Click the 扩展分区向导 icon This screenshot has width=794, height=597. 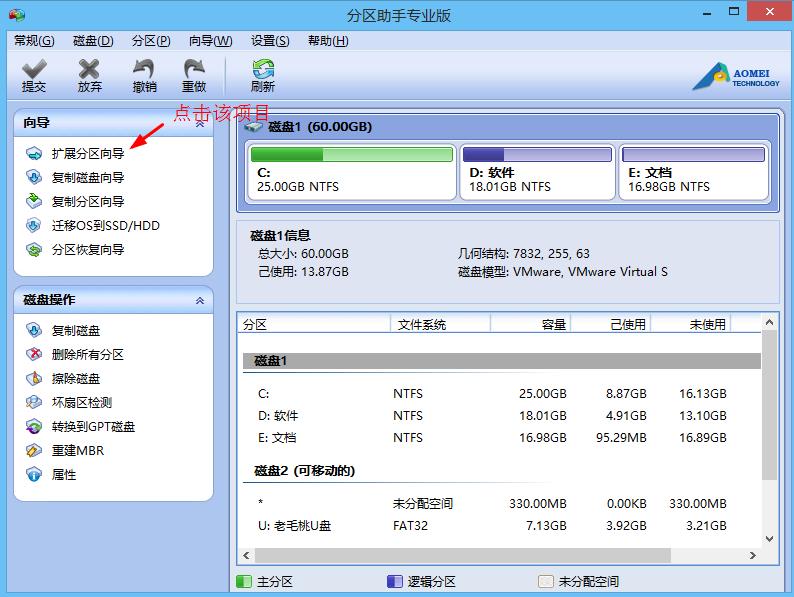[34, 153]
